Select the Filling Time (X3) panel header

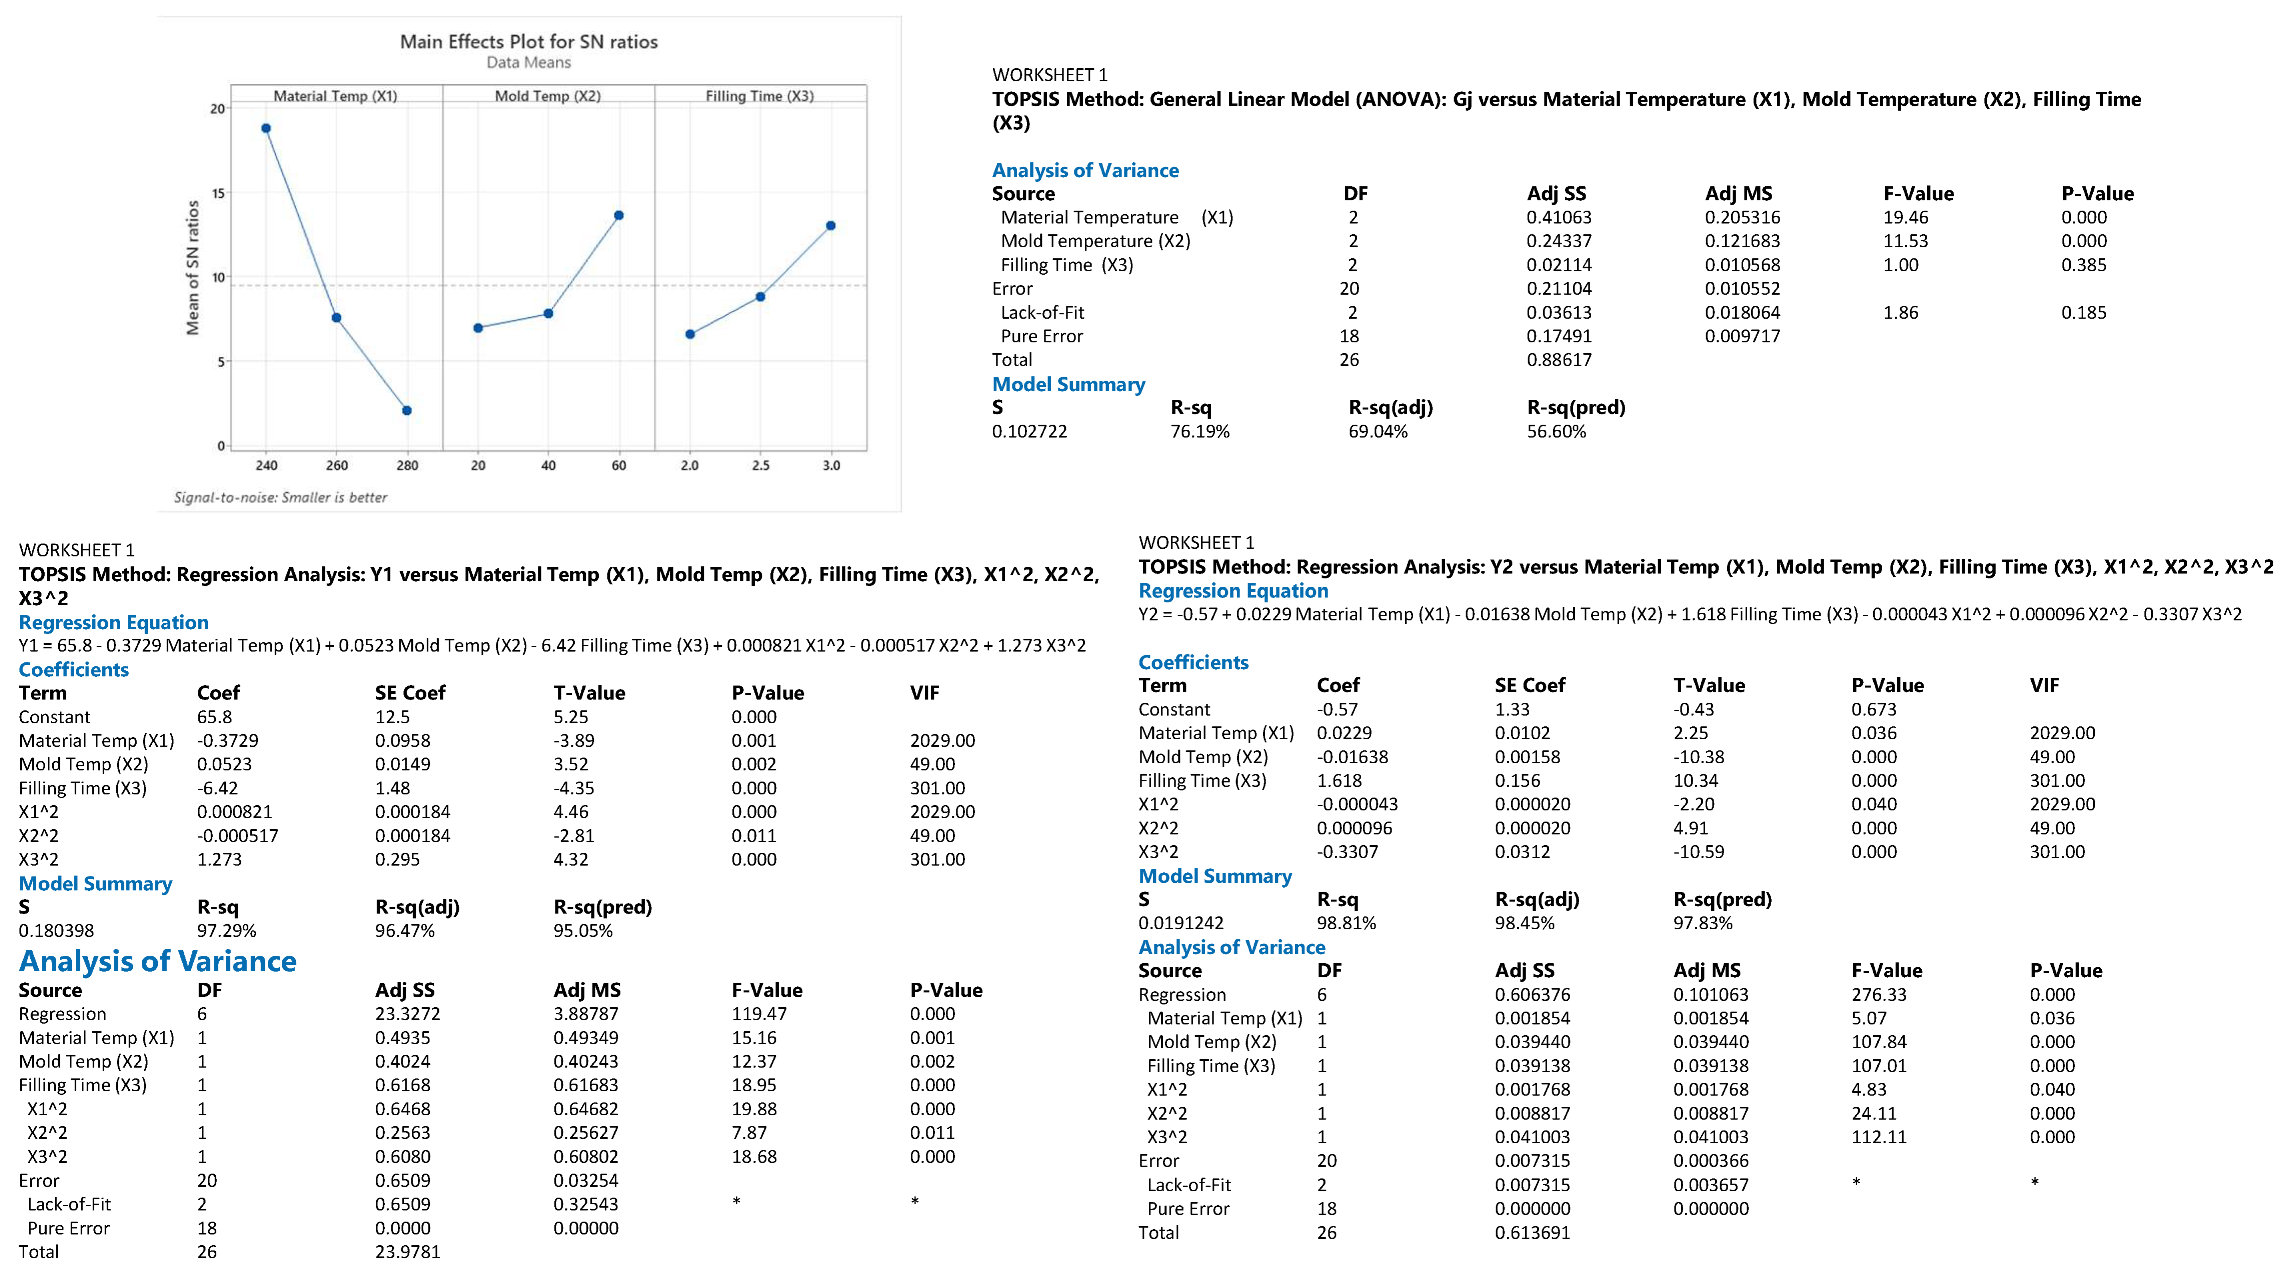click(x=759, y=96)
